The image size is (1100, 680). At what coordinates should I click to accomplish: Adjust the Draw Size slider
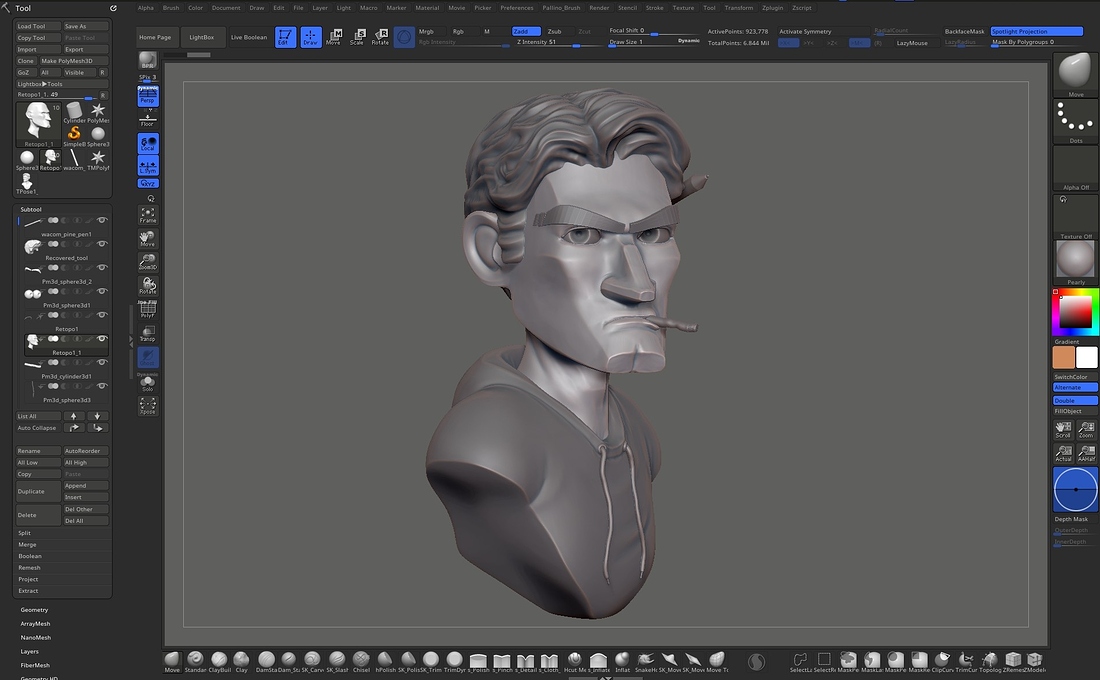point(654,42)
